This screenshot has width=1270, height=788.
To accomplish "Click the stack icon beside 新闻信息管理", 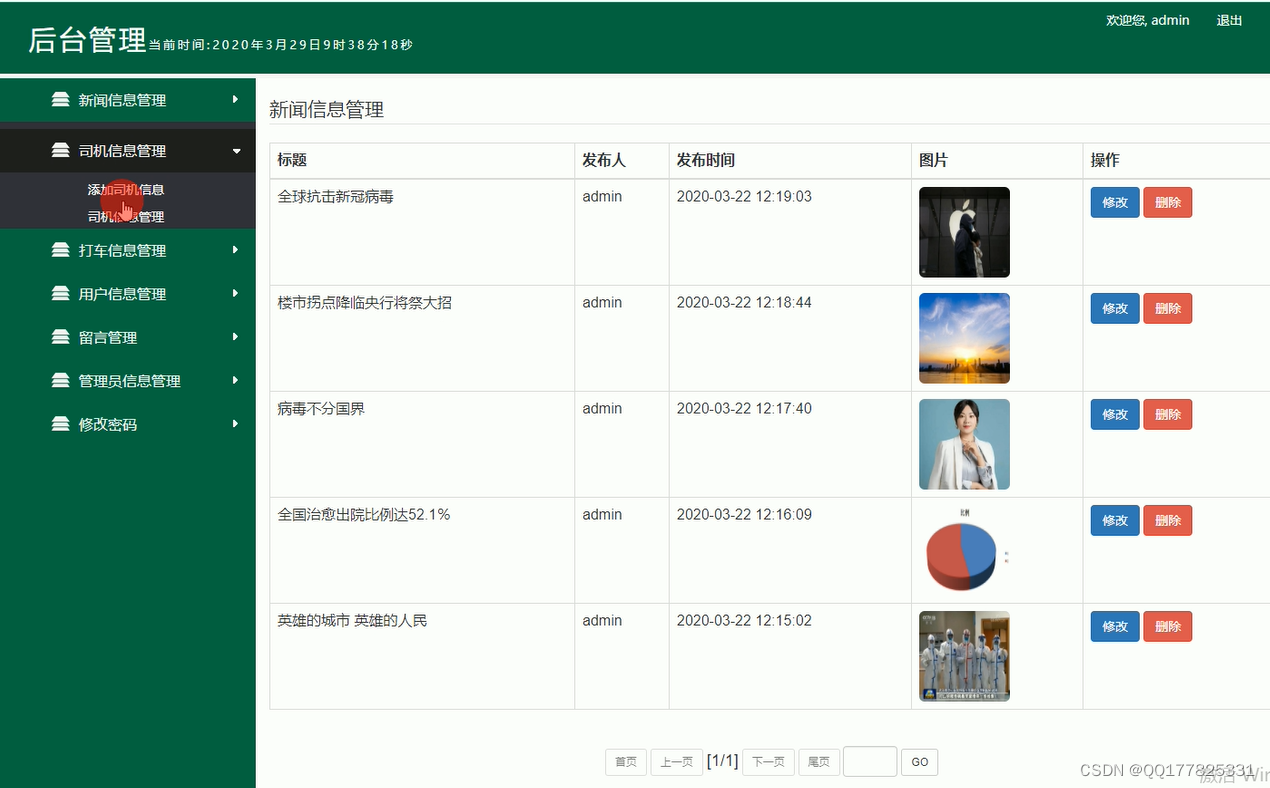I will click(x=61, y=100).
